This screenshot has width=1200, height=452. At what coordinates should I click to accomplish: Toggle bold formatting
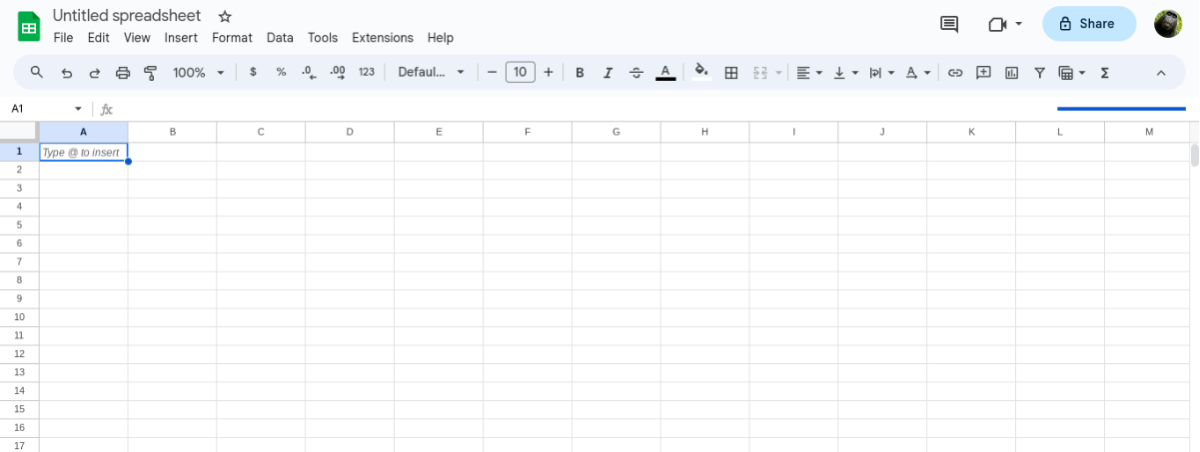coord(580,72)
